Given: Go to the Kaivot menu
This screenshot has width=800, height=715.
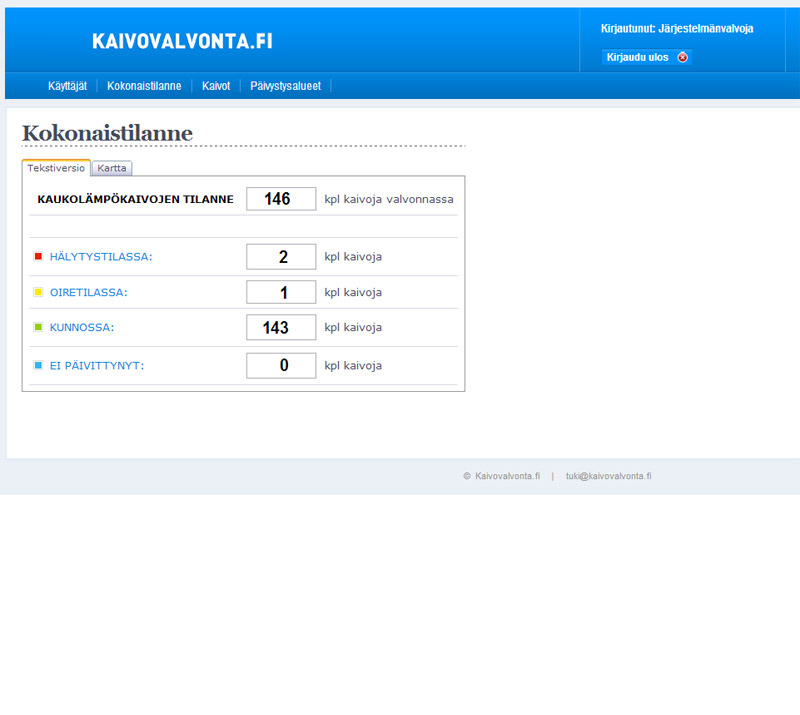Looking at the screenshot, I should (x=216, y=86).
